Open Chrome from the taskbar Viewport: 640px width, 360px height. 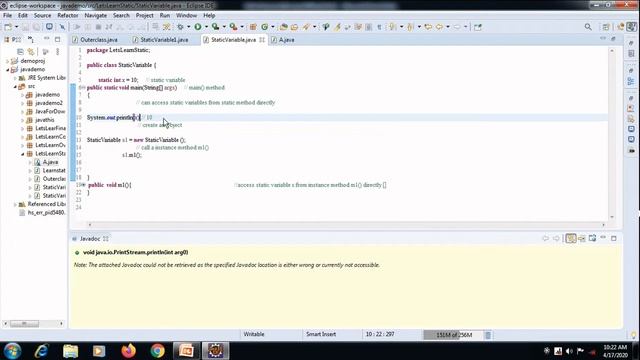pos(157,351)
